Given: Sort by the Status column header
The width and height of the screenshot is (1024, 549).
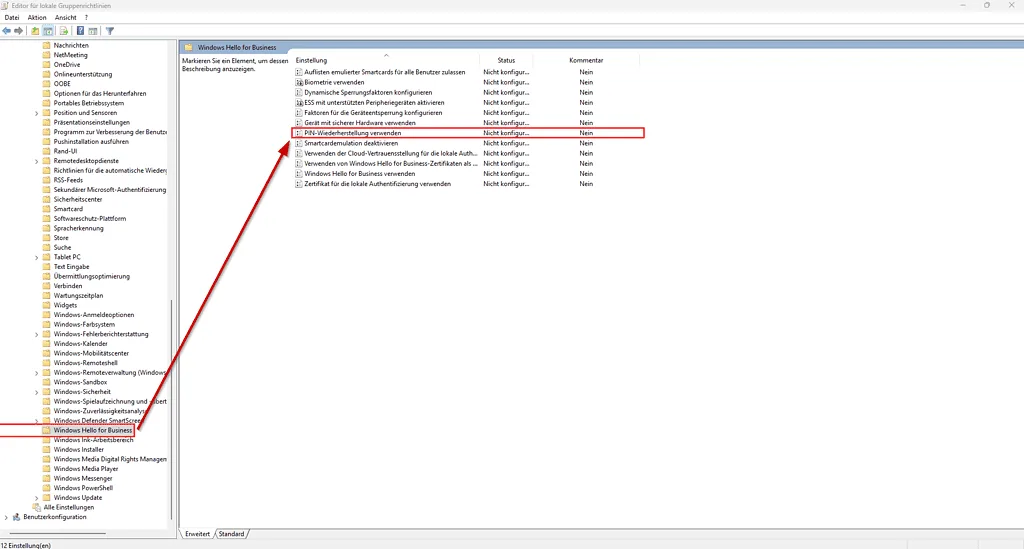Looking at the screenshot, I should coord(506,60).
